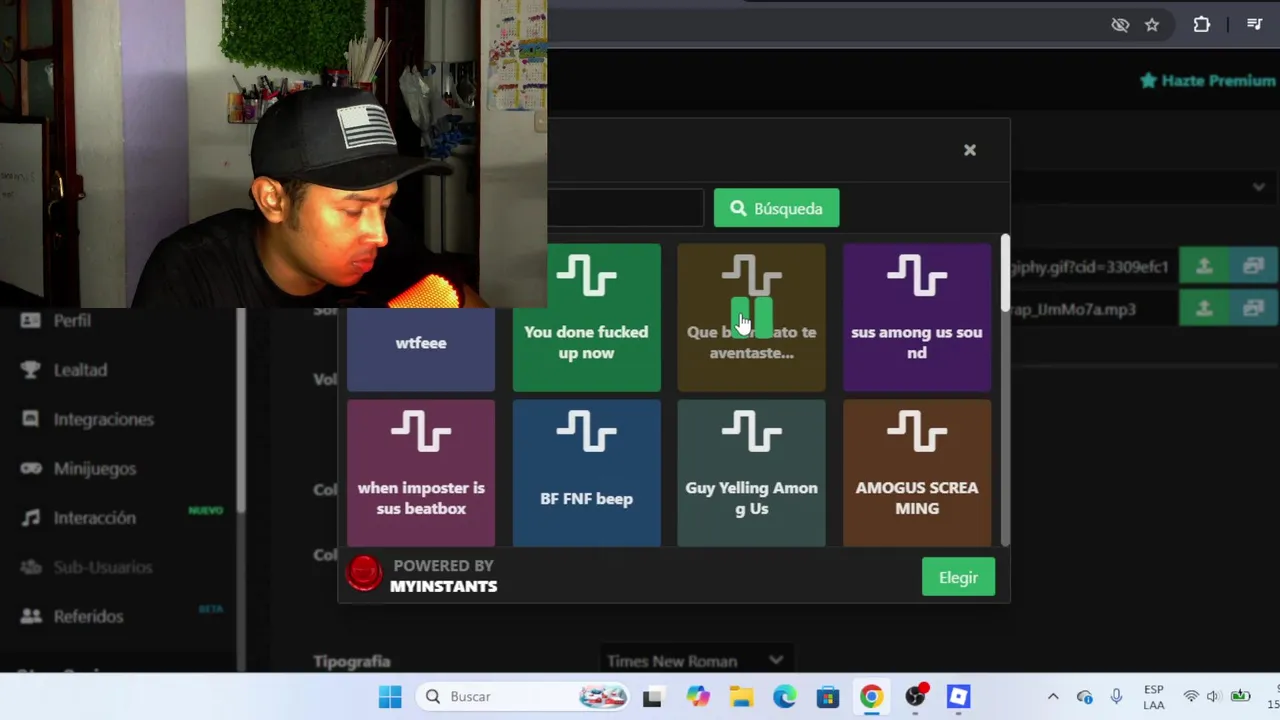Click the sound search text field
Screen dimensions: 1280x720
625,208
